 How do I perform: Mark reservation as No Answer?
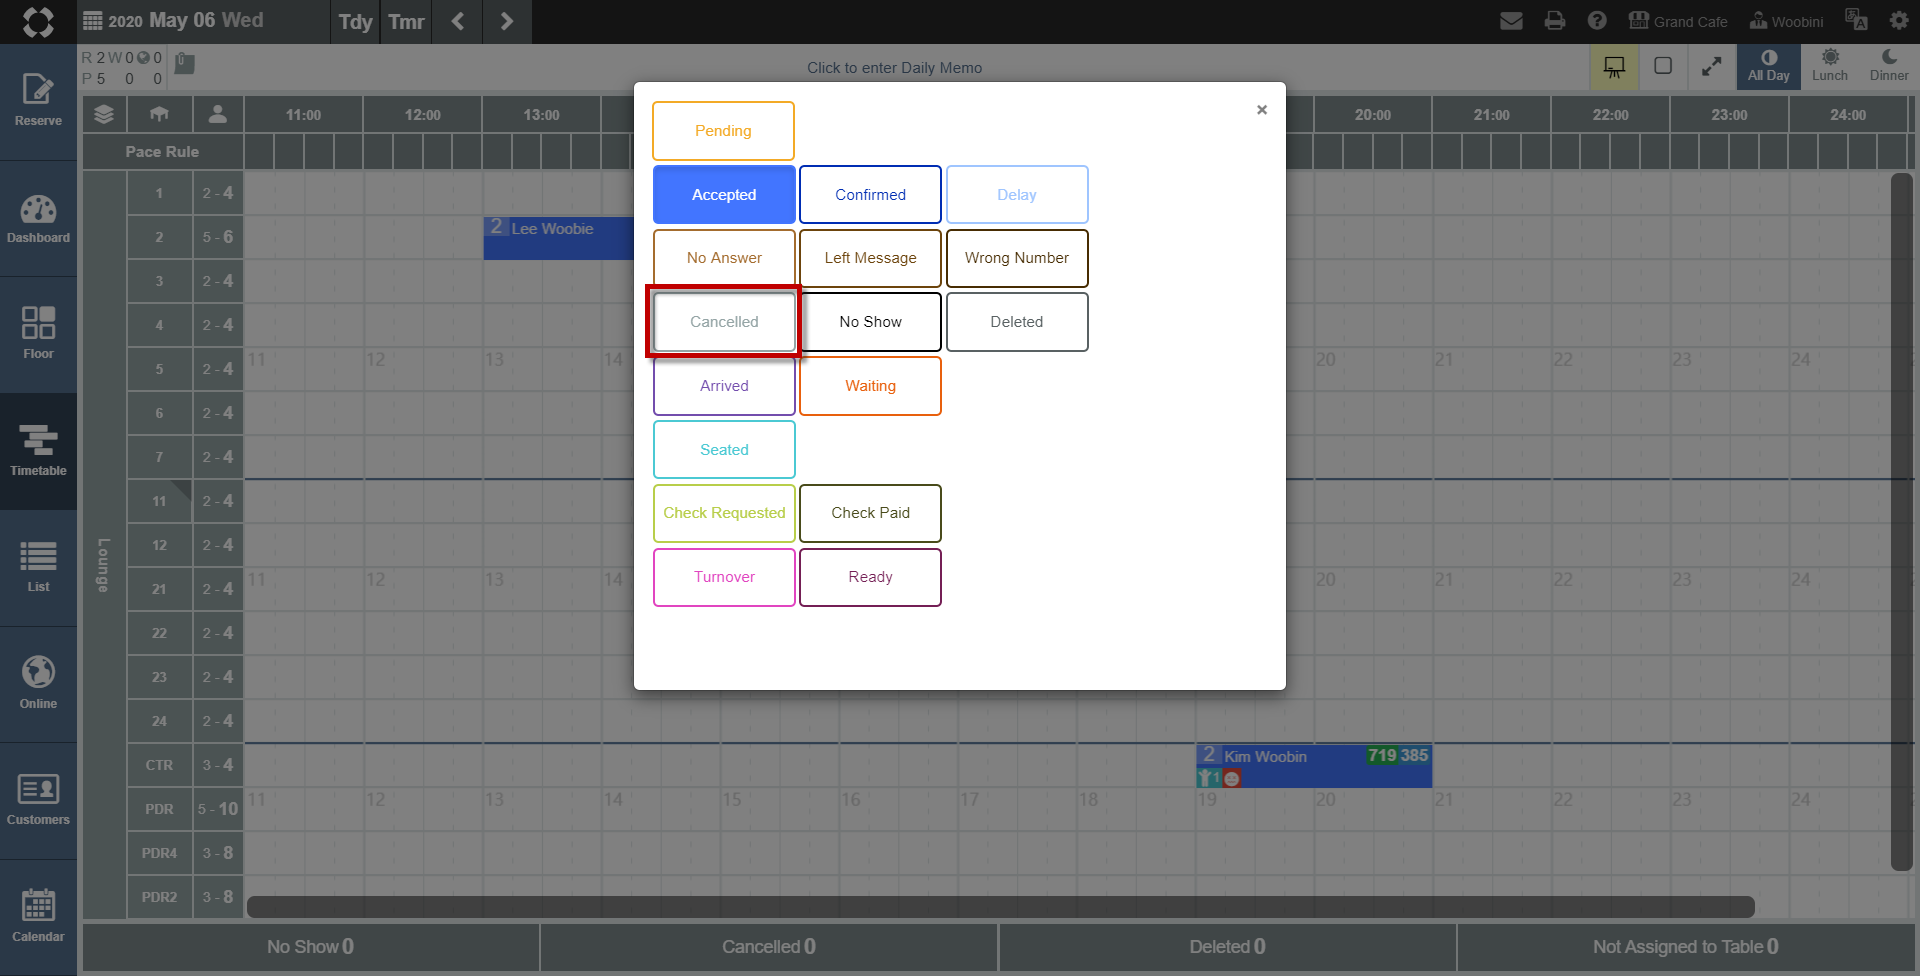[x=724, y=258]
